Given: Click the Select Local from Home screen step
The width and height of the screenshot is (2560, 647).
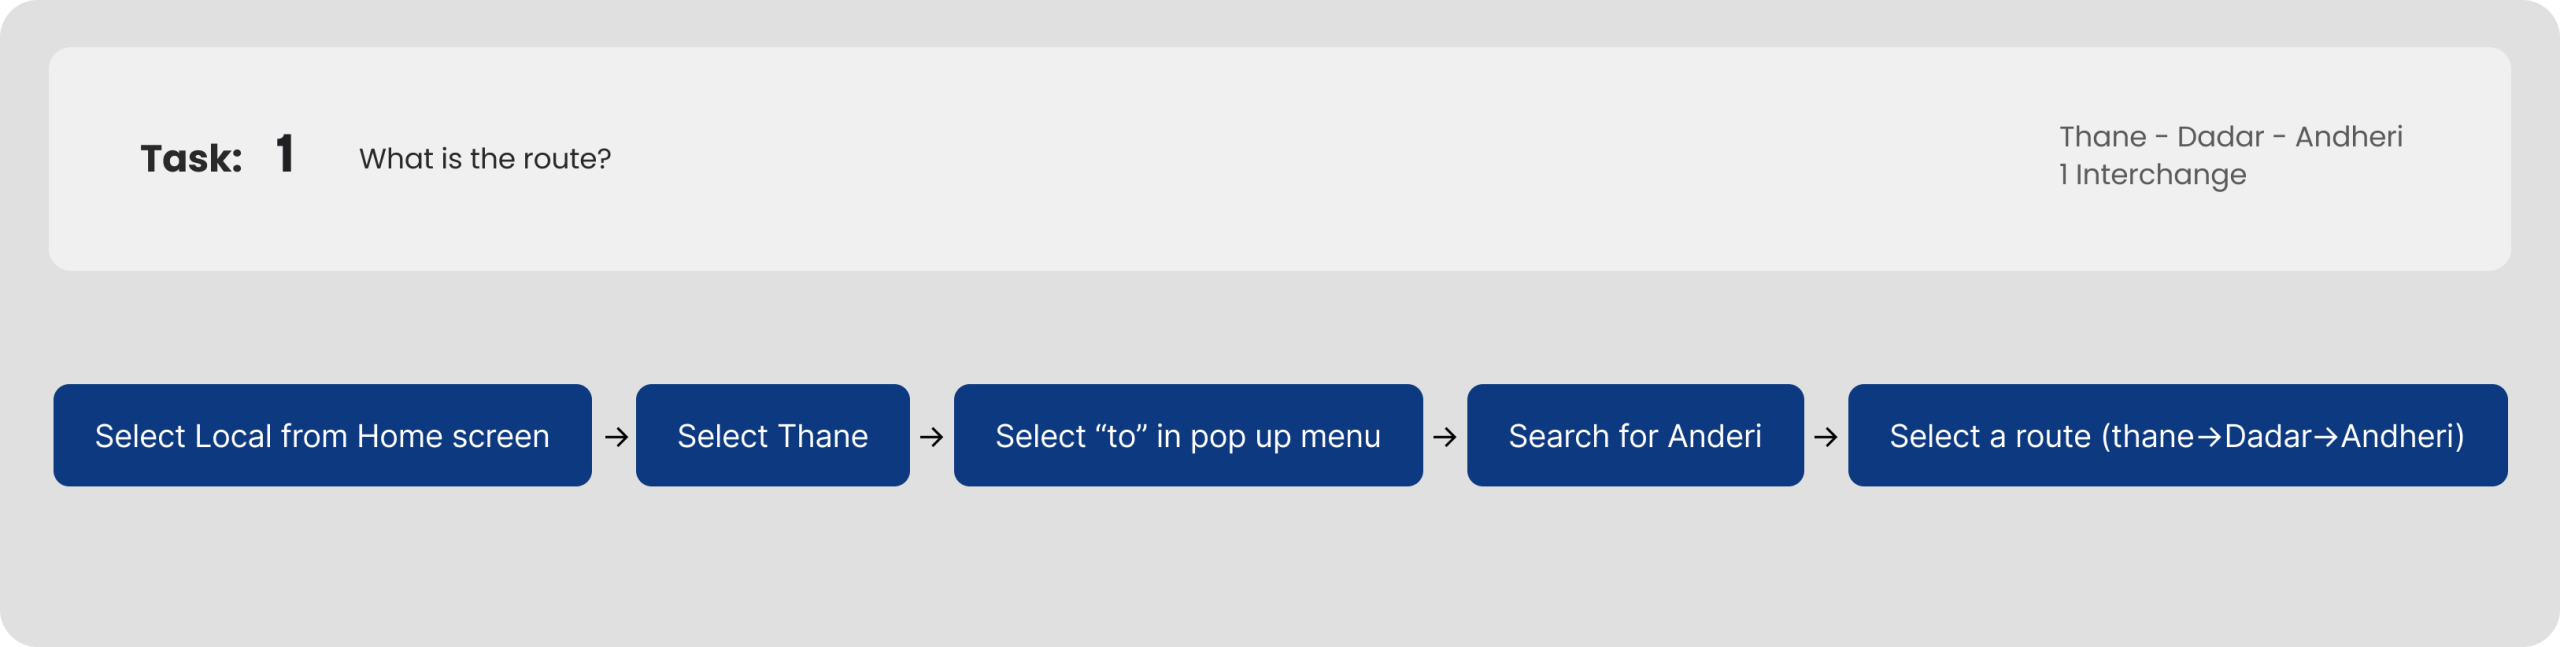Looking at the screenshot, I should [322, 436].
